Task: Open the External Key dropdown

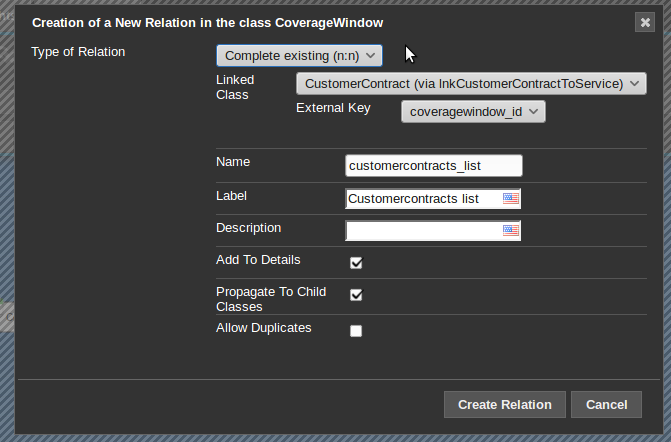Action: click(473, 112)
